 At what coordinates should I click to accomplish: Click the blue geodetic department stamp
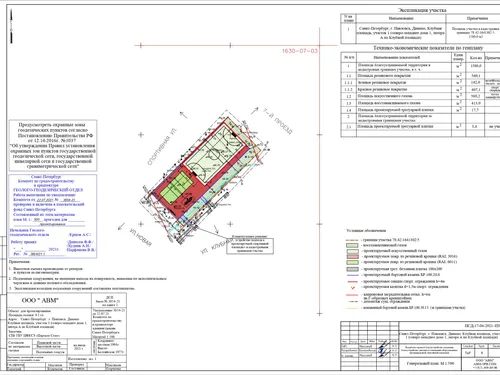pyautogui.click(x=53, y=216)
